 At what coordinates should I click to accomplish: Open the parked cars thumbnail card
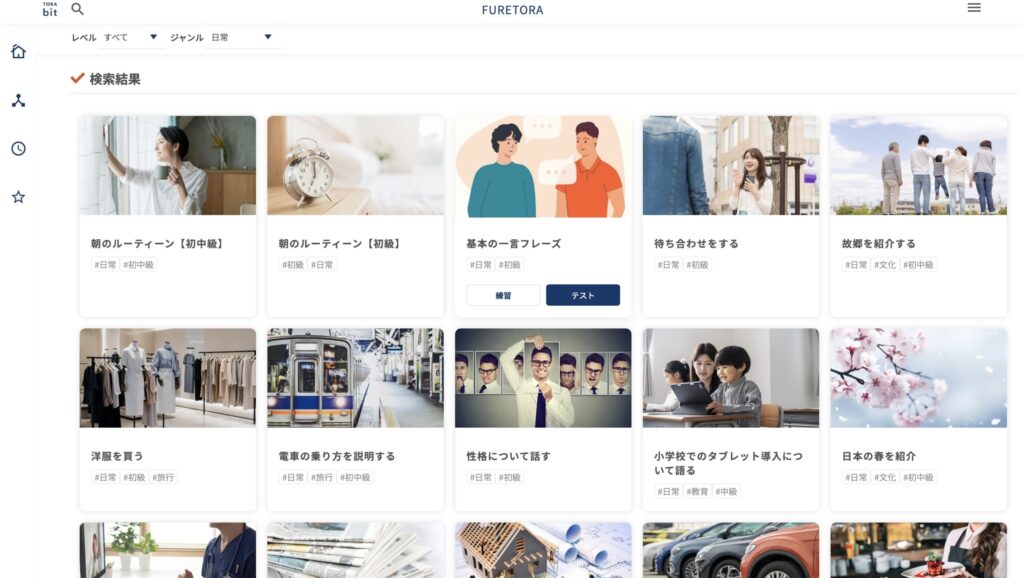point(731,550)
